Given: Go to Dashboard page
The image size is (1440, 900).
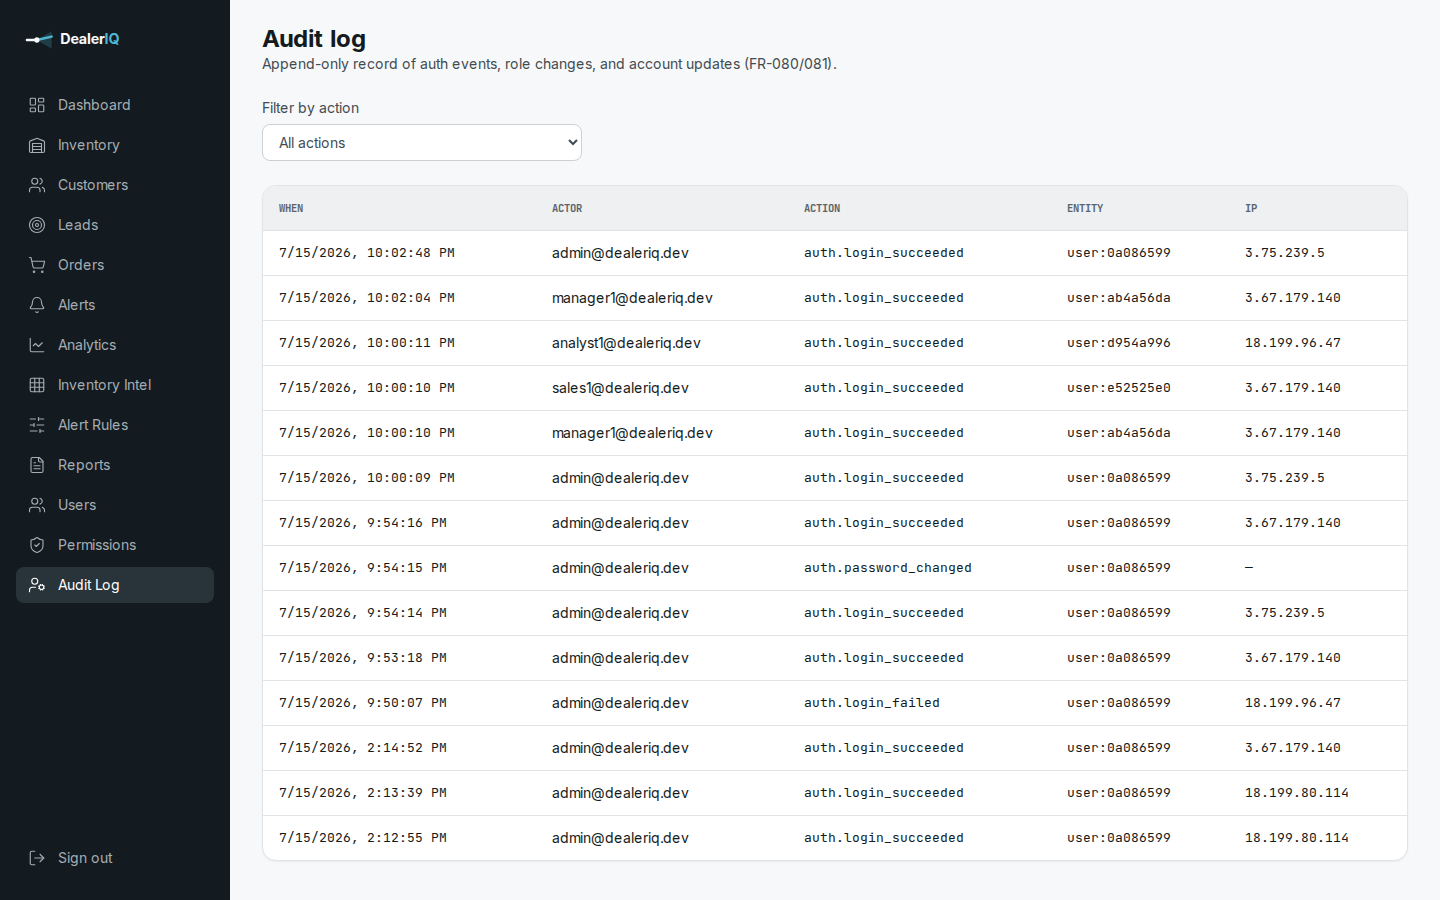Looking at the screenshot, I should click(115, 105).
